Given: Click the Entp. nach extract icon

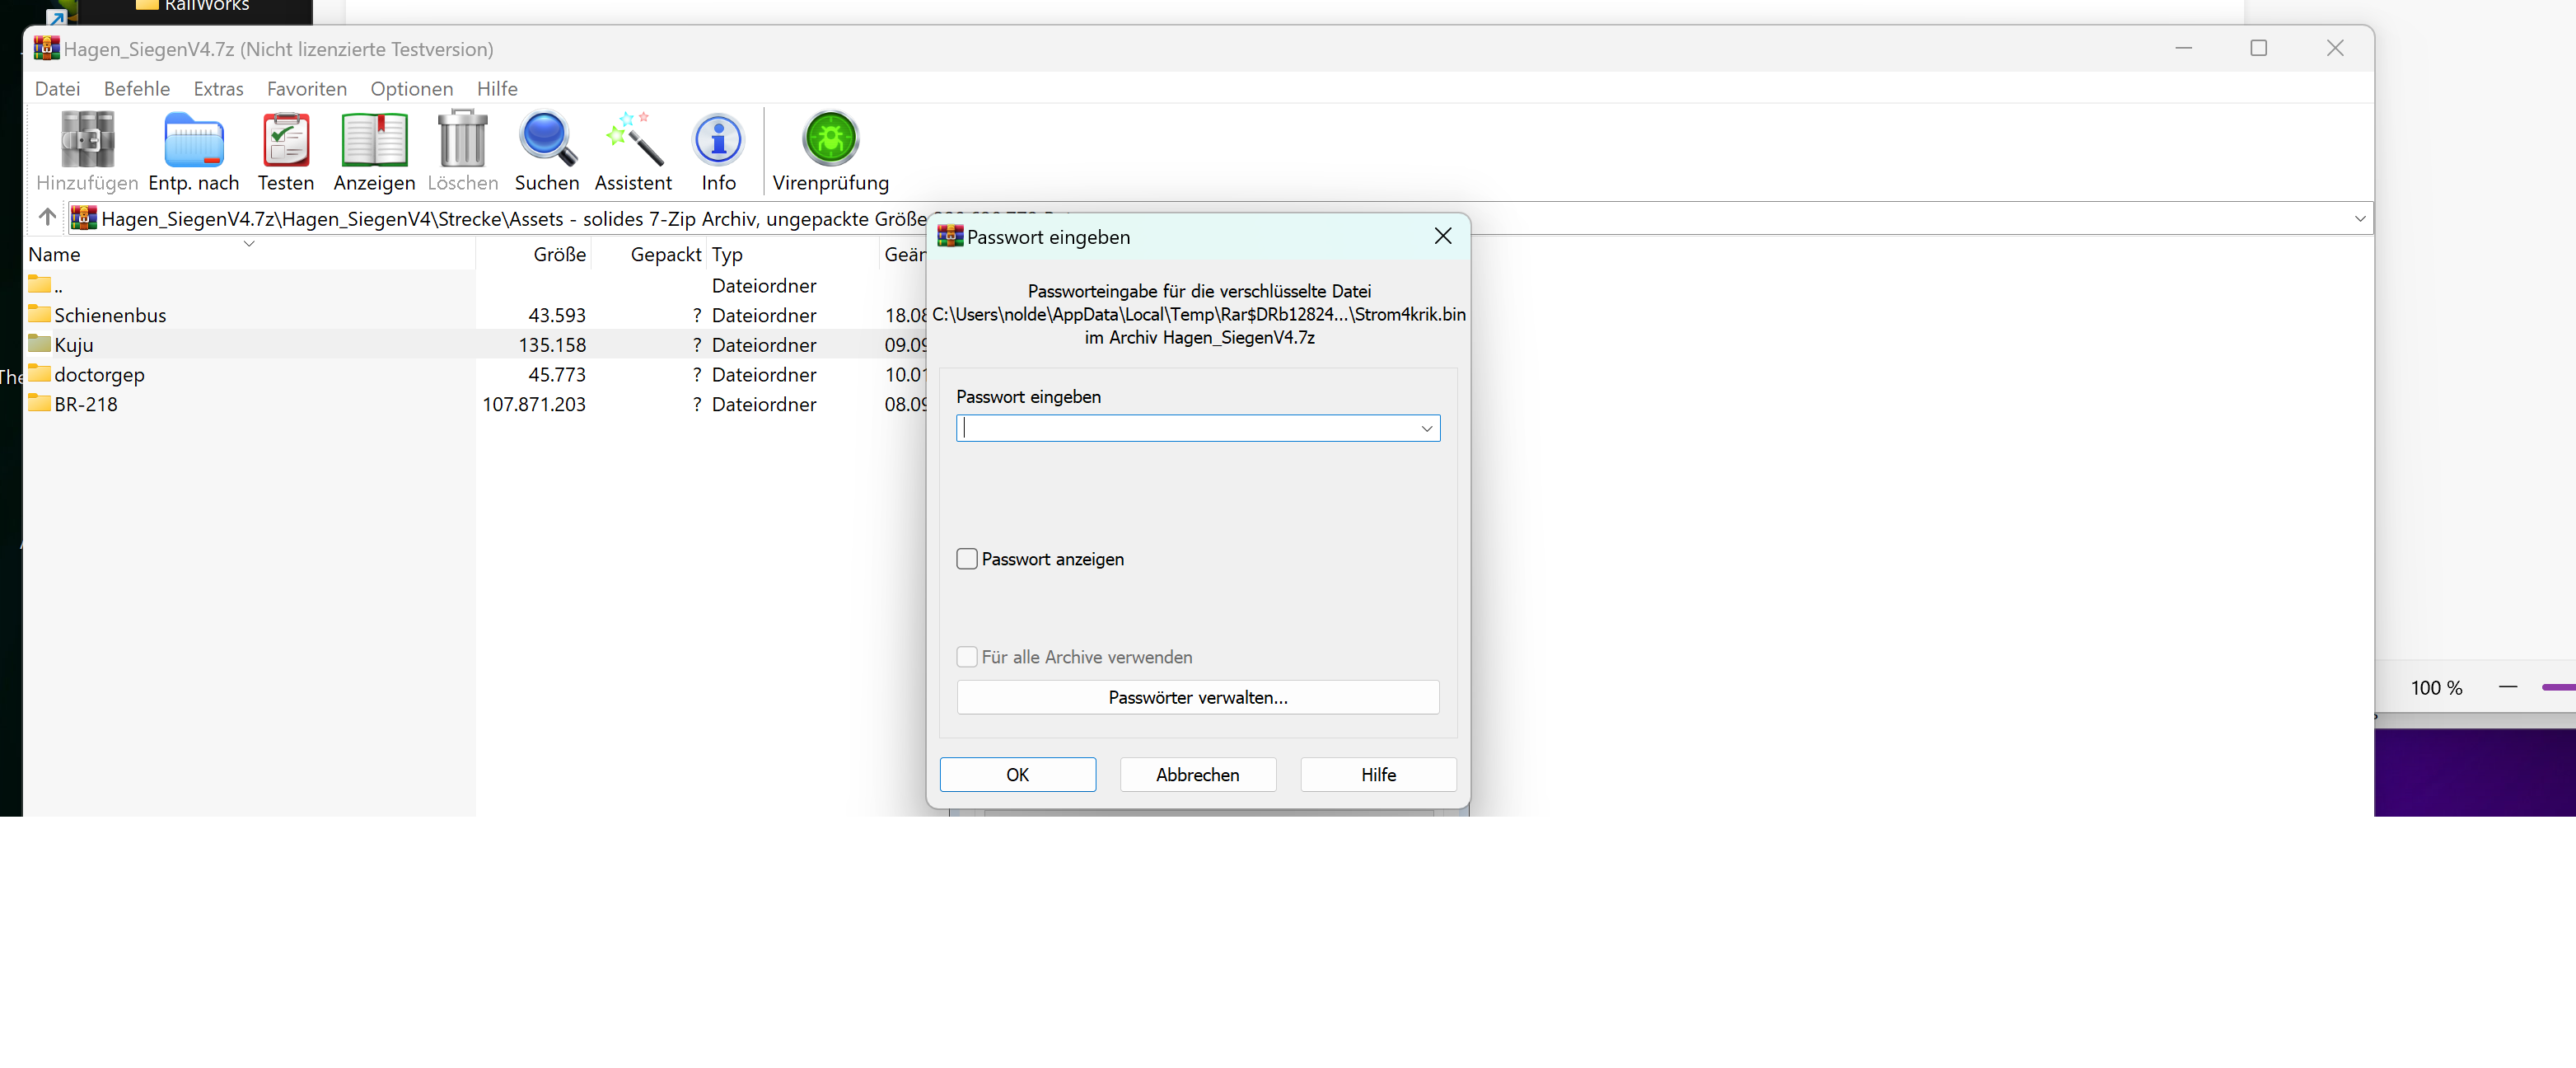Looking at the screenshot, I should coord(194,140).
